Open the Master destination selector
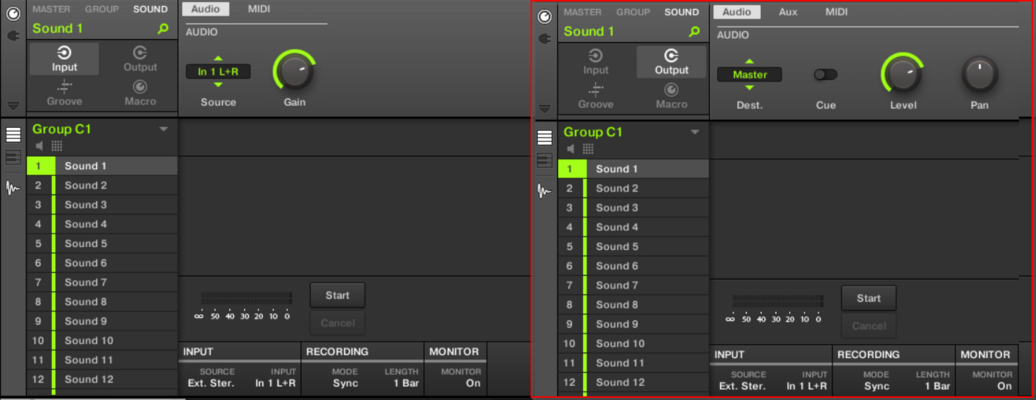Image resolution: width=1036 pixels, height=400 pixels. 749,75
